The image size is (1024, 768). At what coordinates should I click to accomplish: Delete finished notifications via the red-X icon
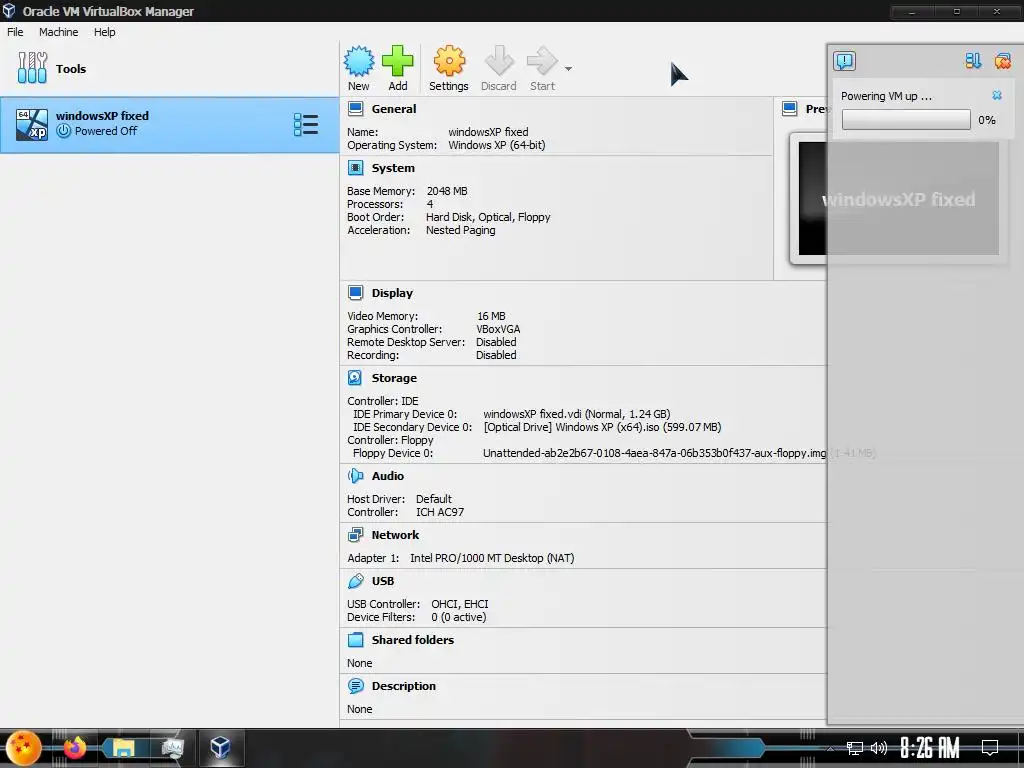(x=1002, y=61)
